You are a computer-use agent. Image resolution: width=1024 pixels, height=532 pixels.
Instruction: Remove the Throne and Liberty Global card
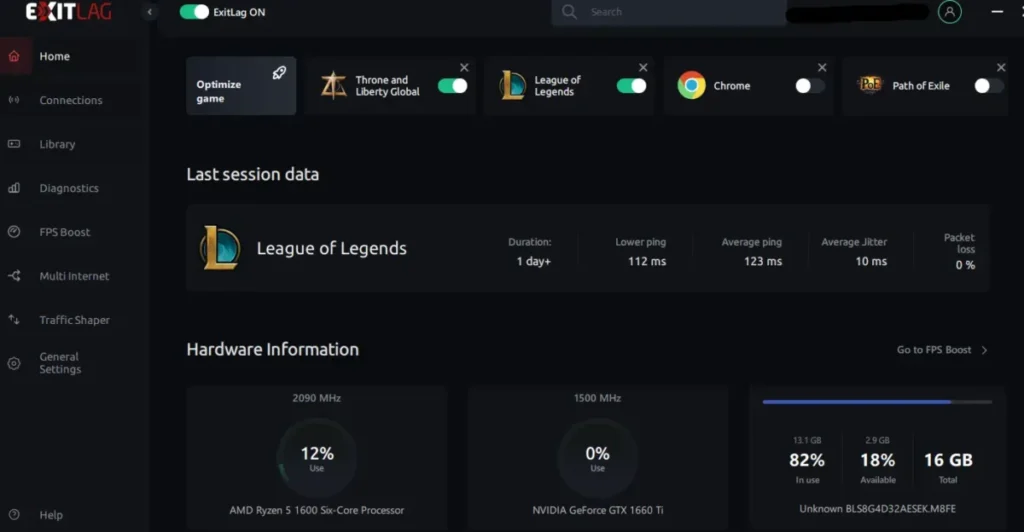coord(464,67)
